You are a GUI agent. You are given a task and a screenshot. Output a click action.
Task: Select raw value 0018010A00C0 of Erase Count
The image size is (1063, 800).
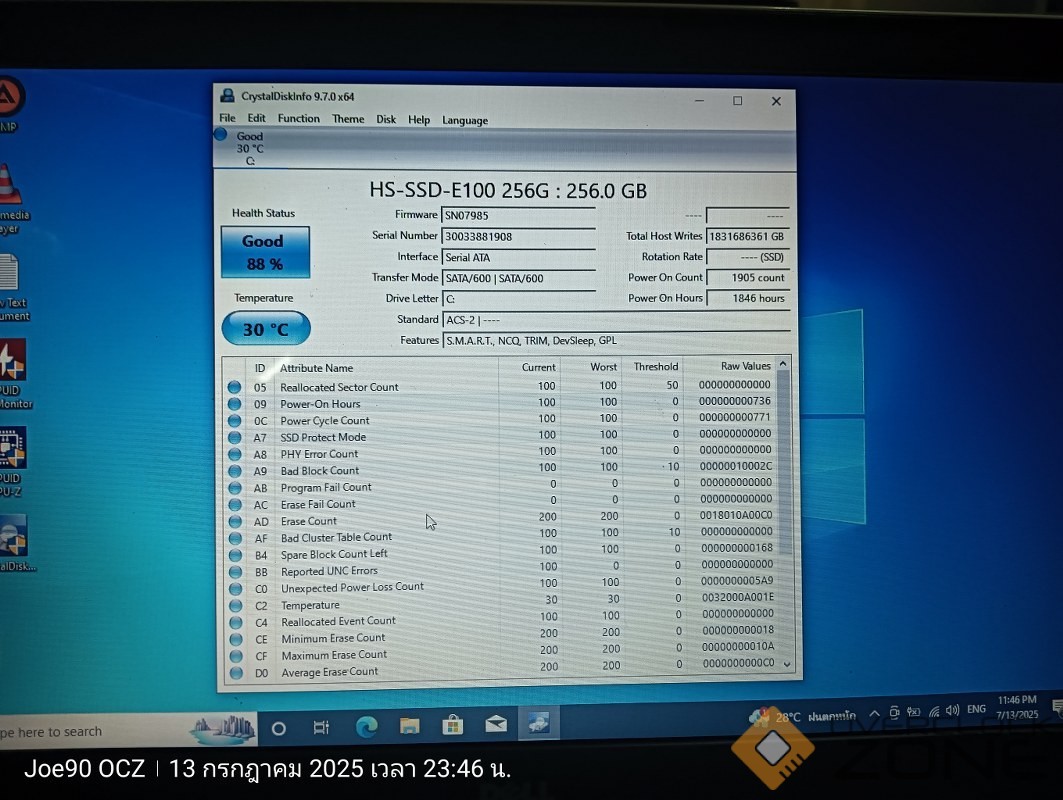coord(736,515)
